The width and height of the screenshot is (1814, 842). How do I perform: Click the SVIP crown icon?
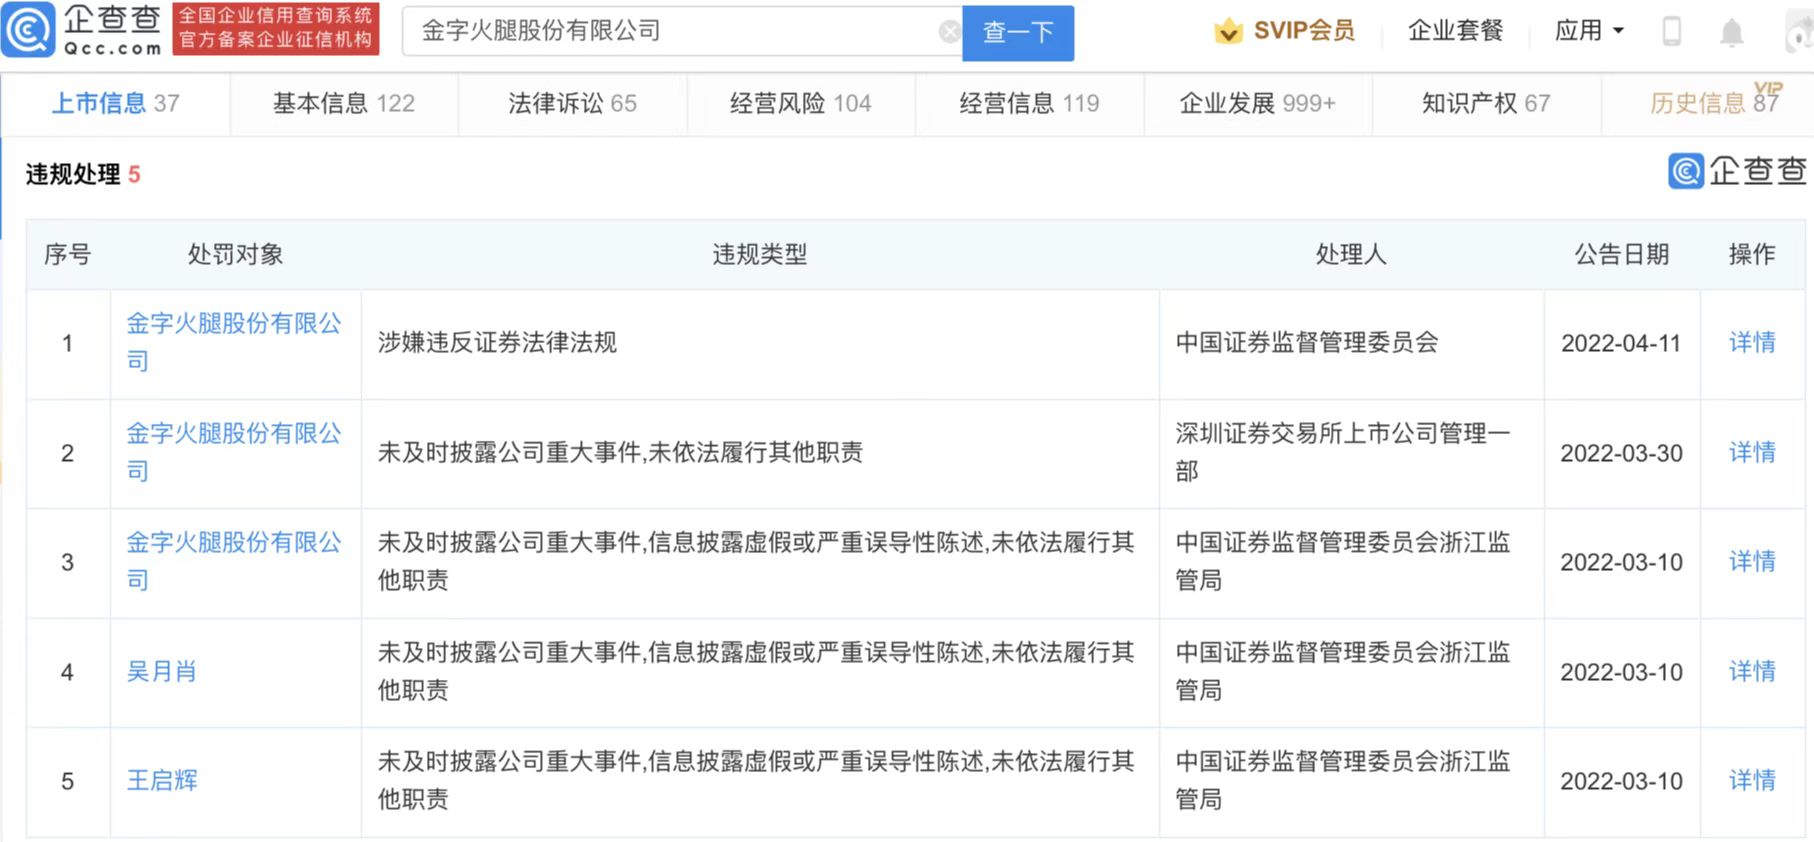click(x=1228, y=32)
